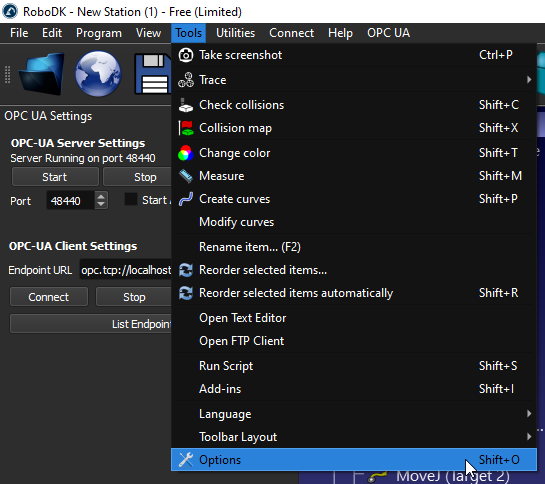Click the RoboDK logo in title bar
This screenshot has height=484, width=545.
pos(10,11)
